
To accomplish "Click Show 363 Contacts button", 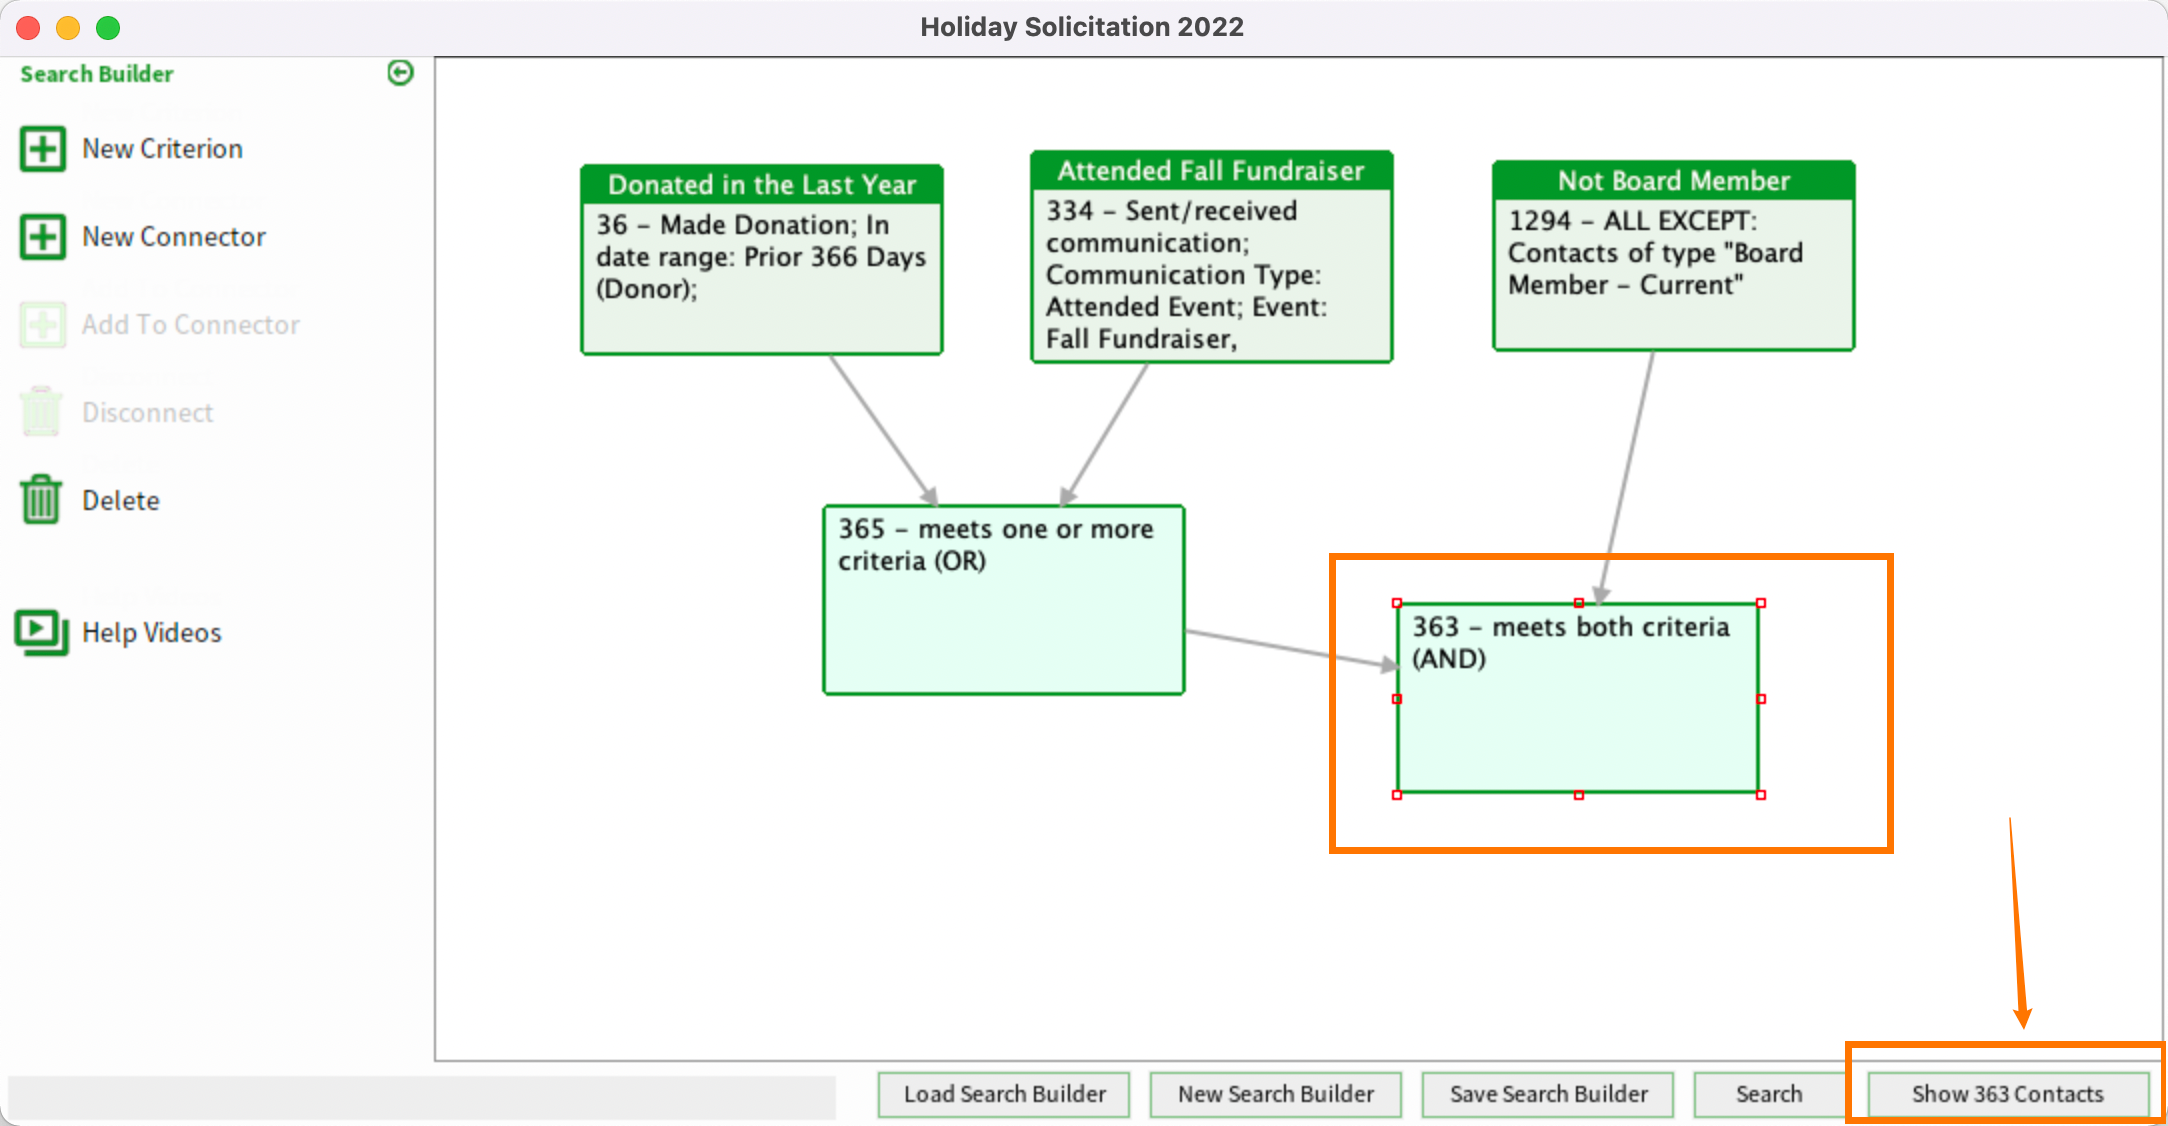I will point(2008,1094).
